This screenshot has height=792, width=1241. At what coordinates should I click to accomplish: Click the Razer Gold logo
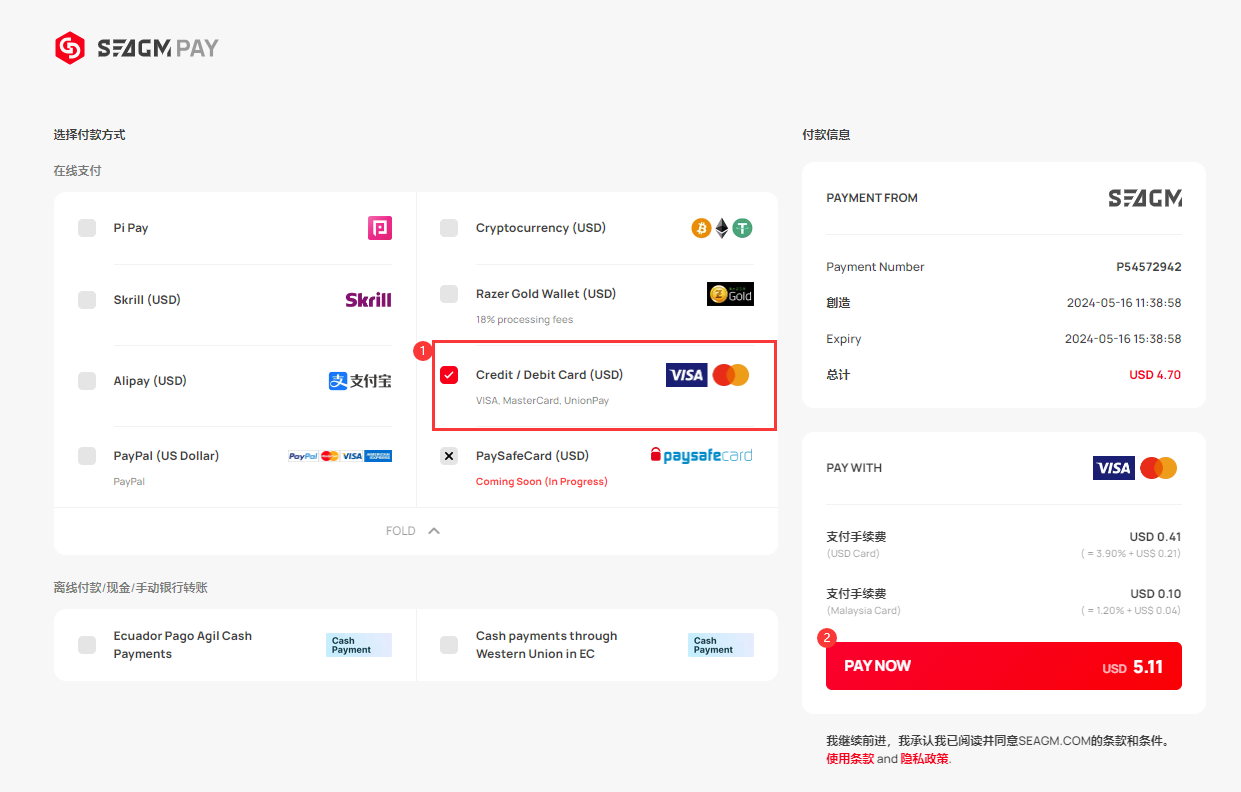tap(730, 294)
